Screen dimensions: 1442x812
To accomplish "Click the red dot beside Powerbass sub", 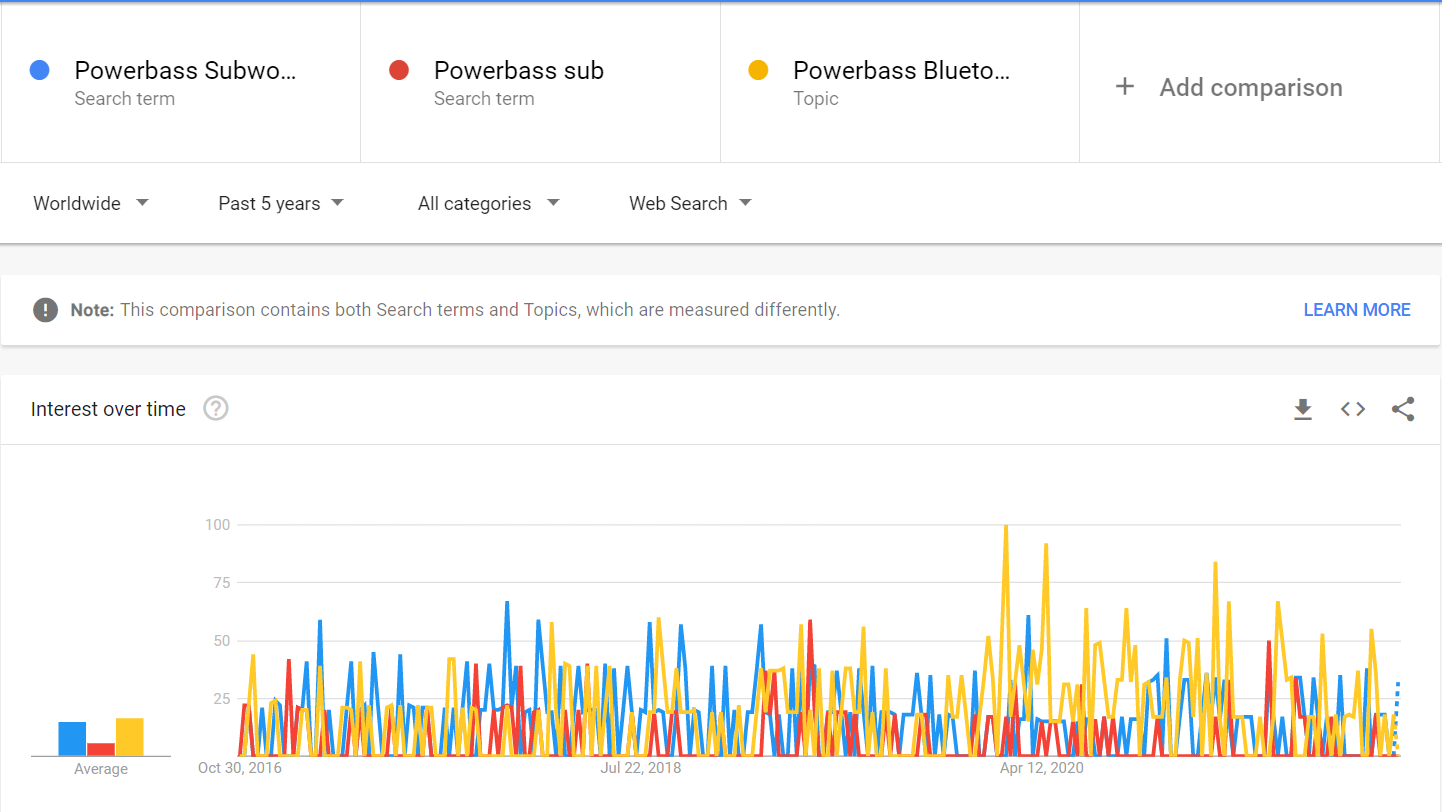I will [x=399, y=70].
